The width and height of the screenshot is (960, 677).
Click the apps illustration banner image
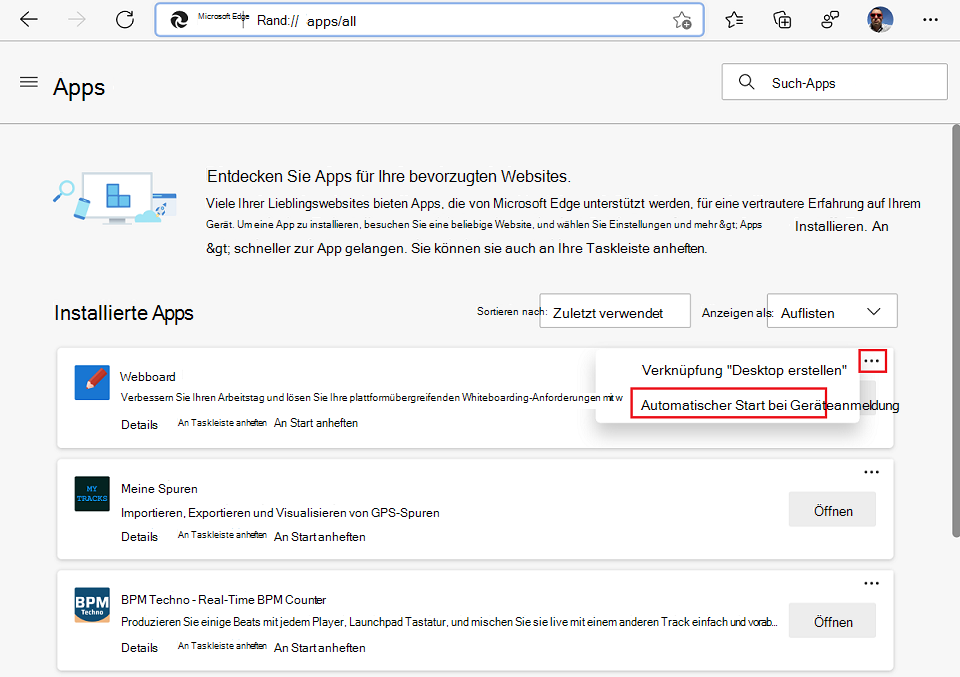[x=115, y=200]
